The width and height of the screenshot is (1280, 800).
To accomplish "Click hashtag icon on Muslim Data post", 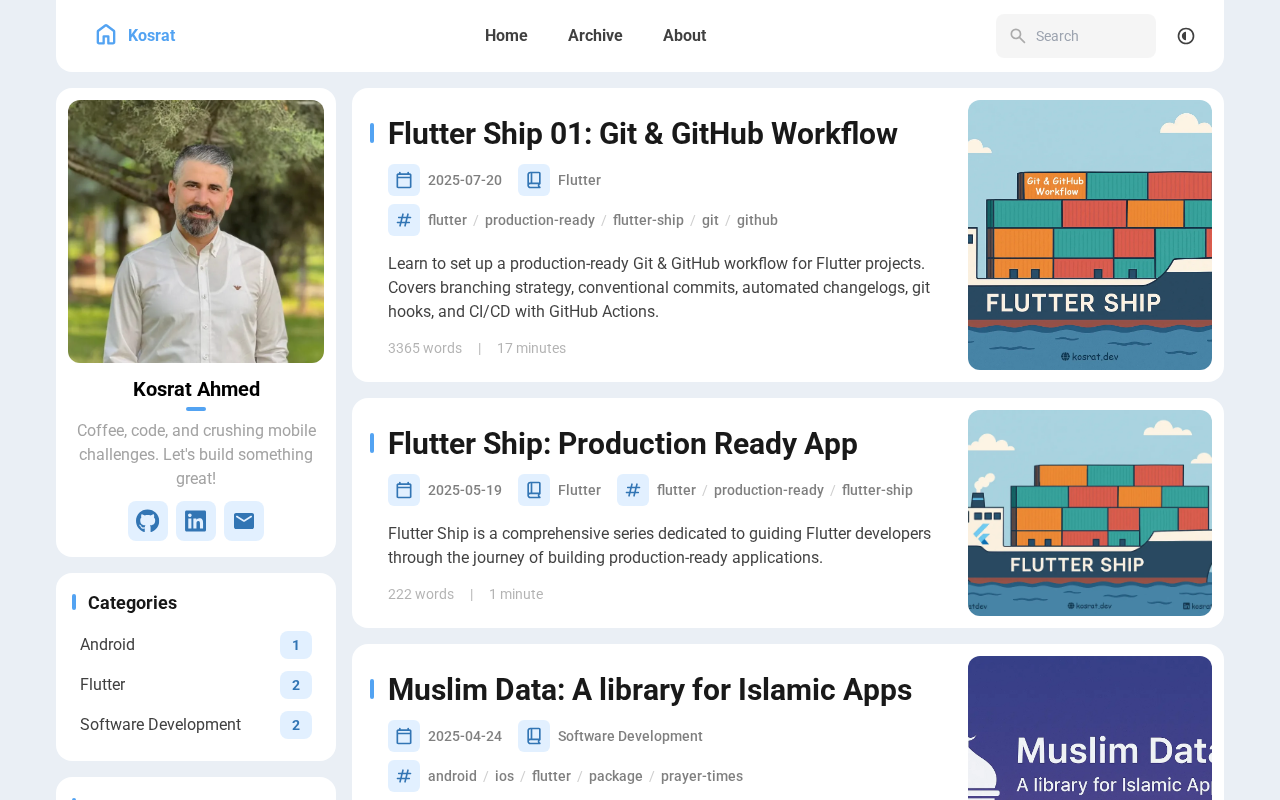I will coord(404,776).
